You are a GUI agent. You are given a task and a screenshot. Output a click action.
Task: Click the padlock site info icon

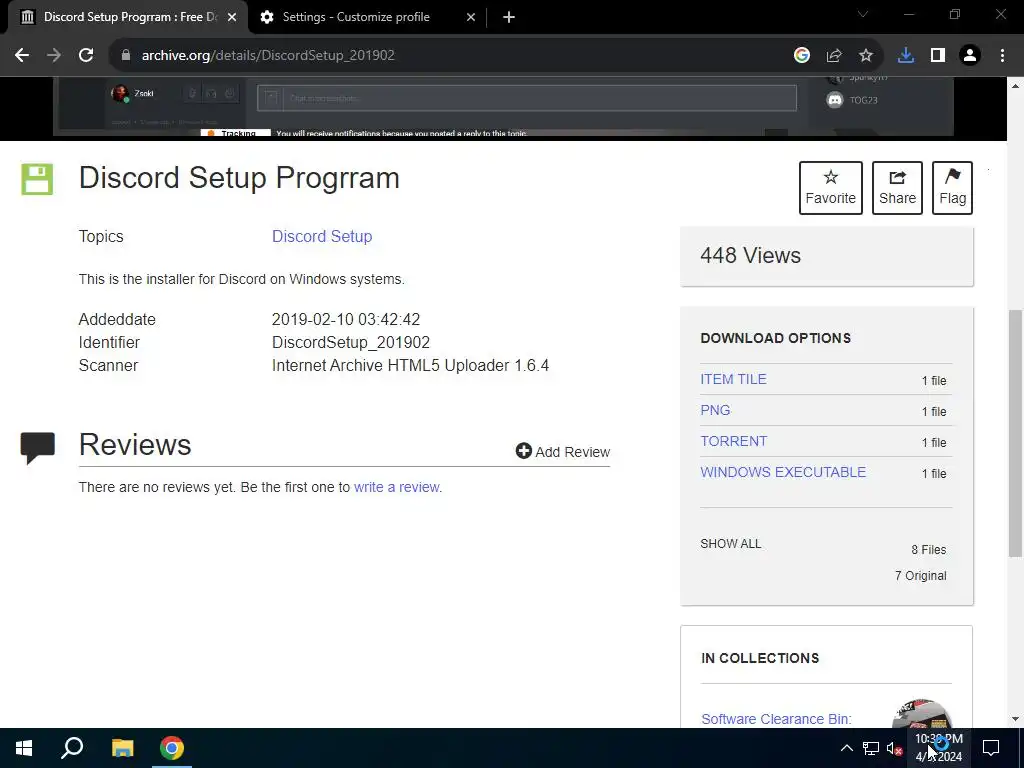(x=125, y=56)
